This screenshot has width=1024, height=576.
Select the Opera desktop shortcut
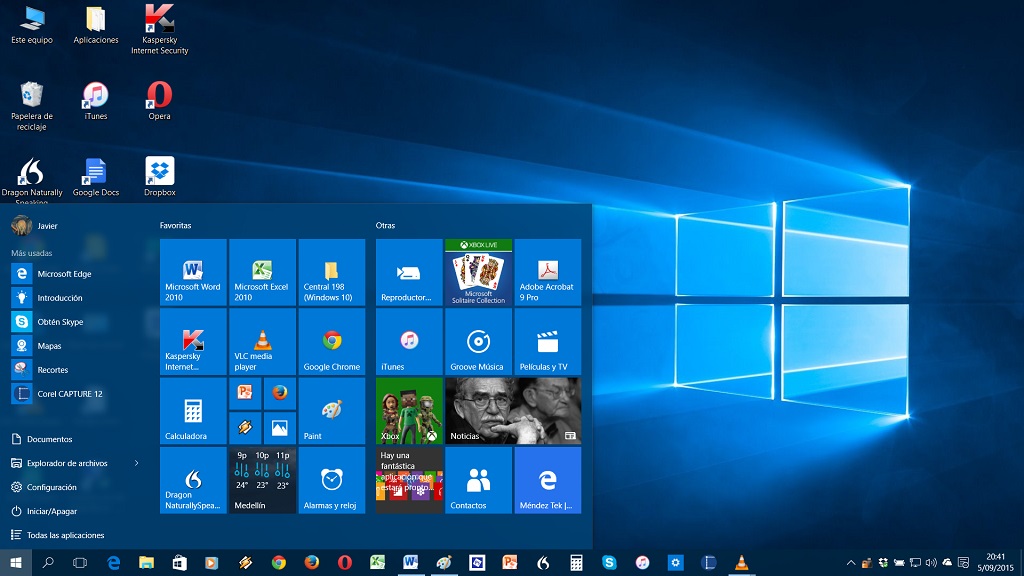159,101
